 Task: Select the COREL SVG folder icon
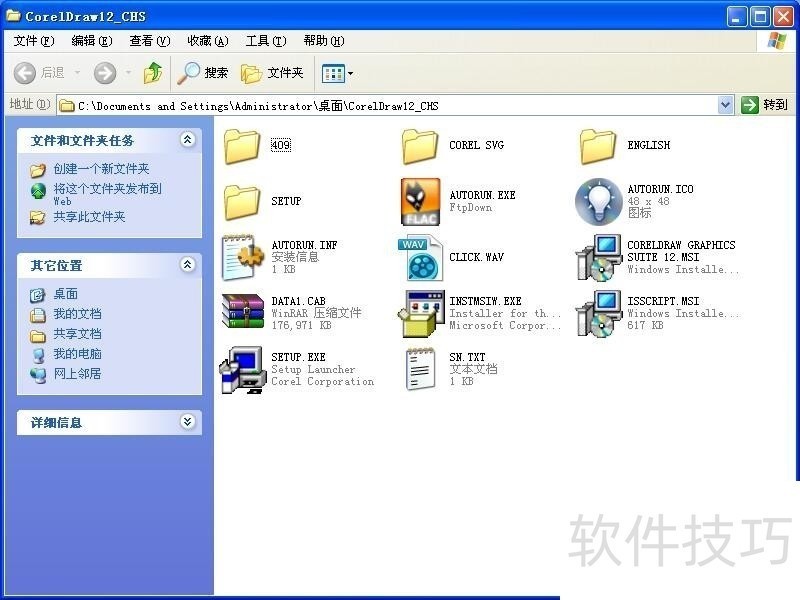click(x=420, y=146)
